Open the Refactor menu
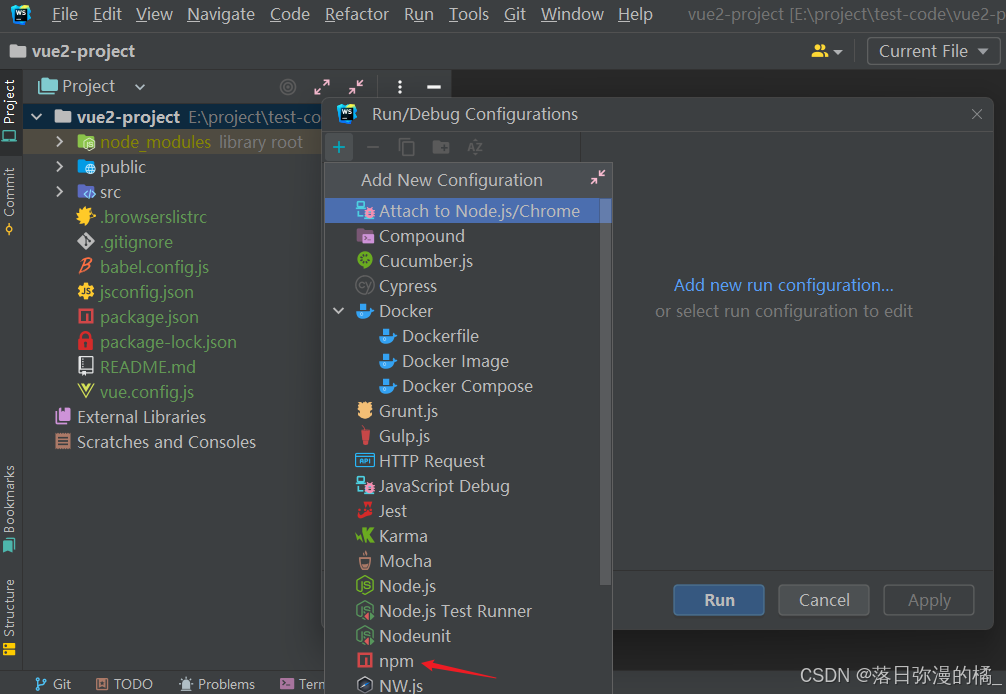 point(357,14)
